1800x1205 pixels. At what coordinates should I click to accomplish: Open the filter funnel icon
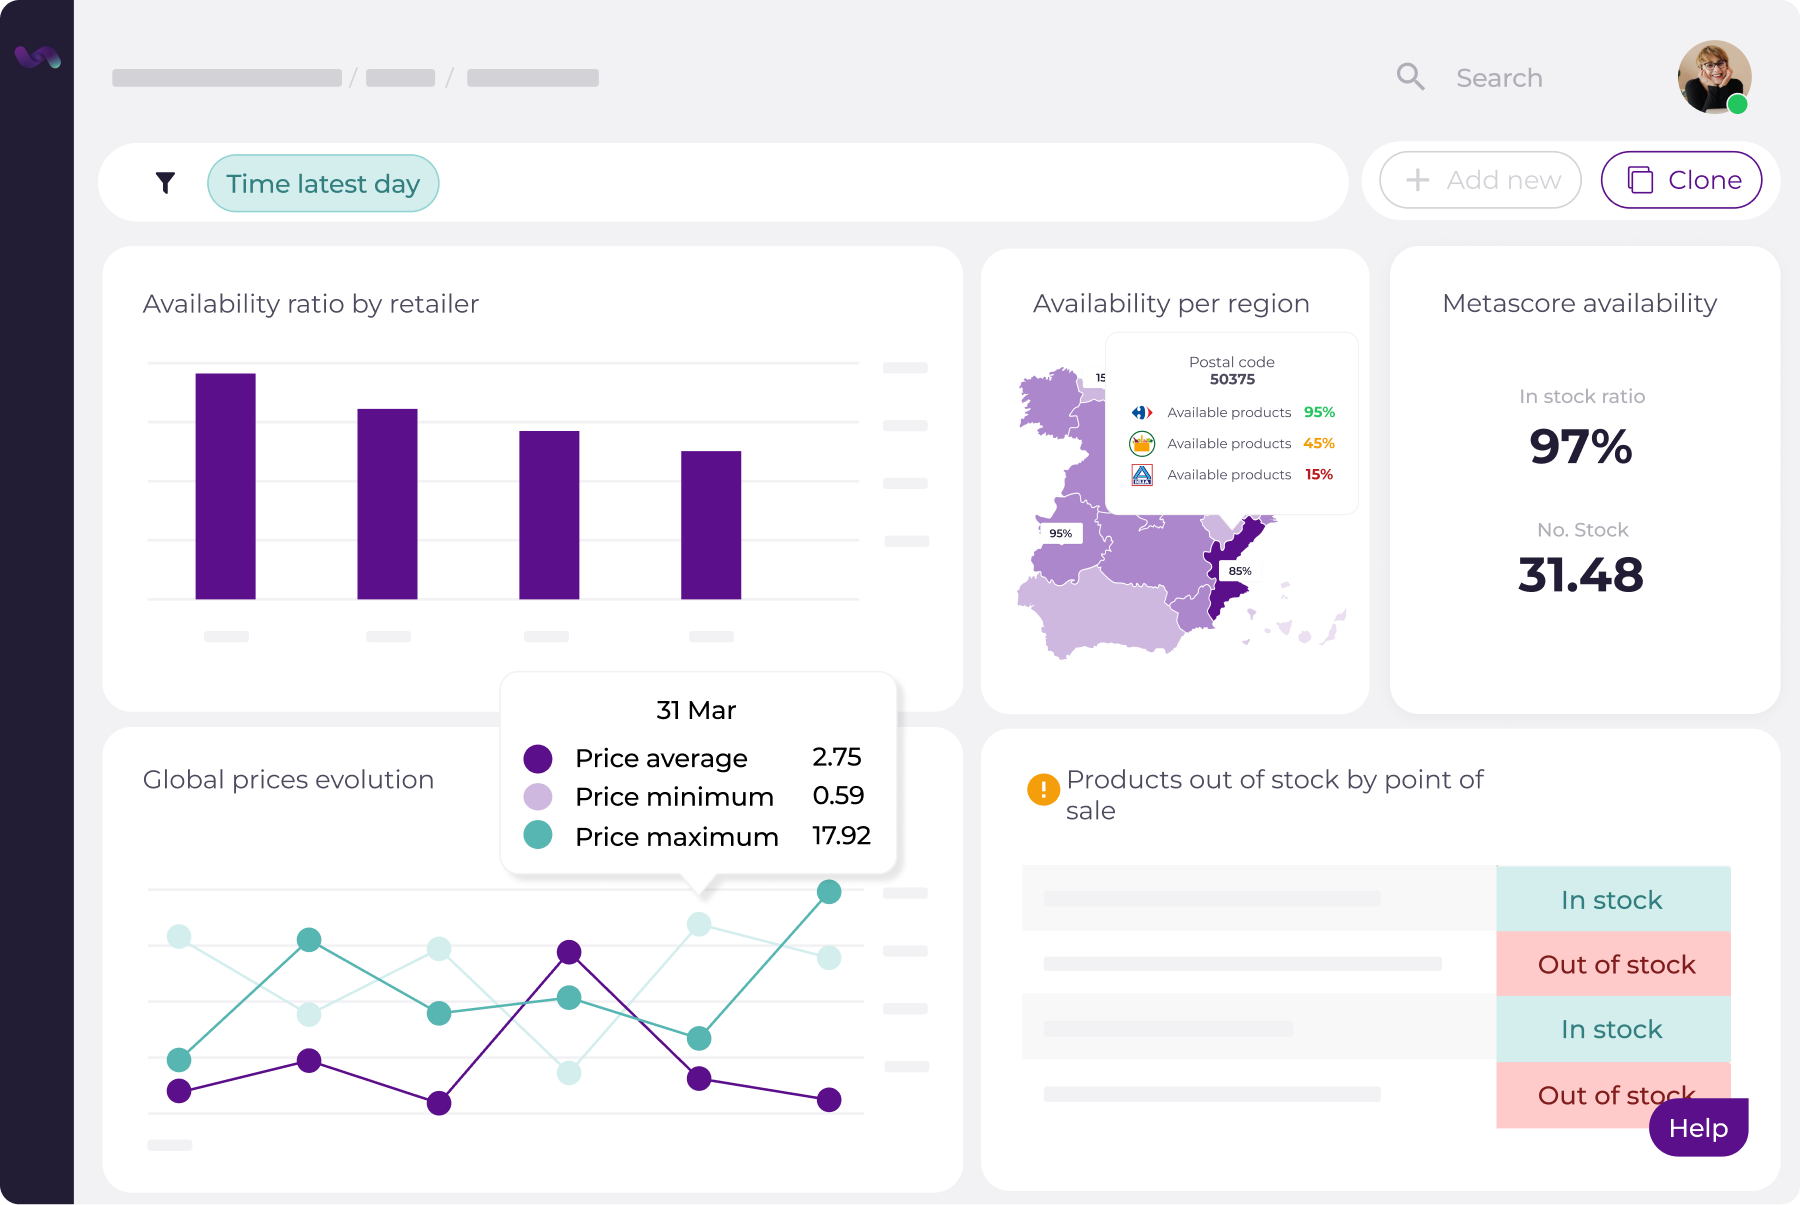pos(166,183)
